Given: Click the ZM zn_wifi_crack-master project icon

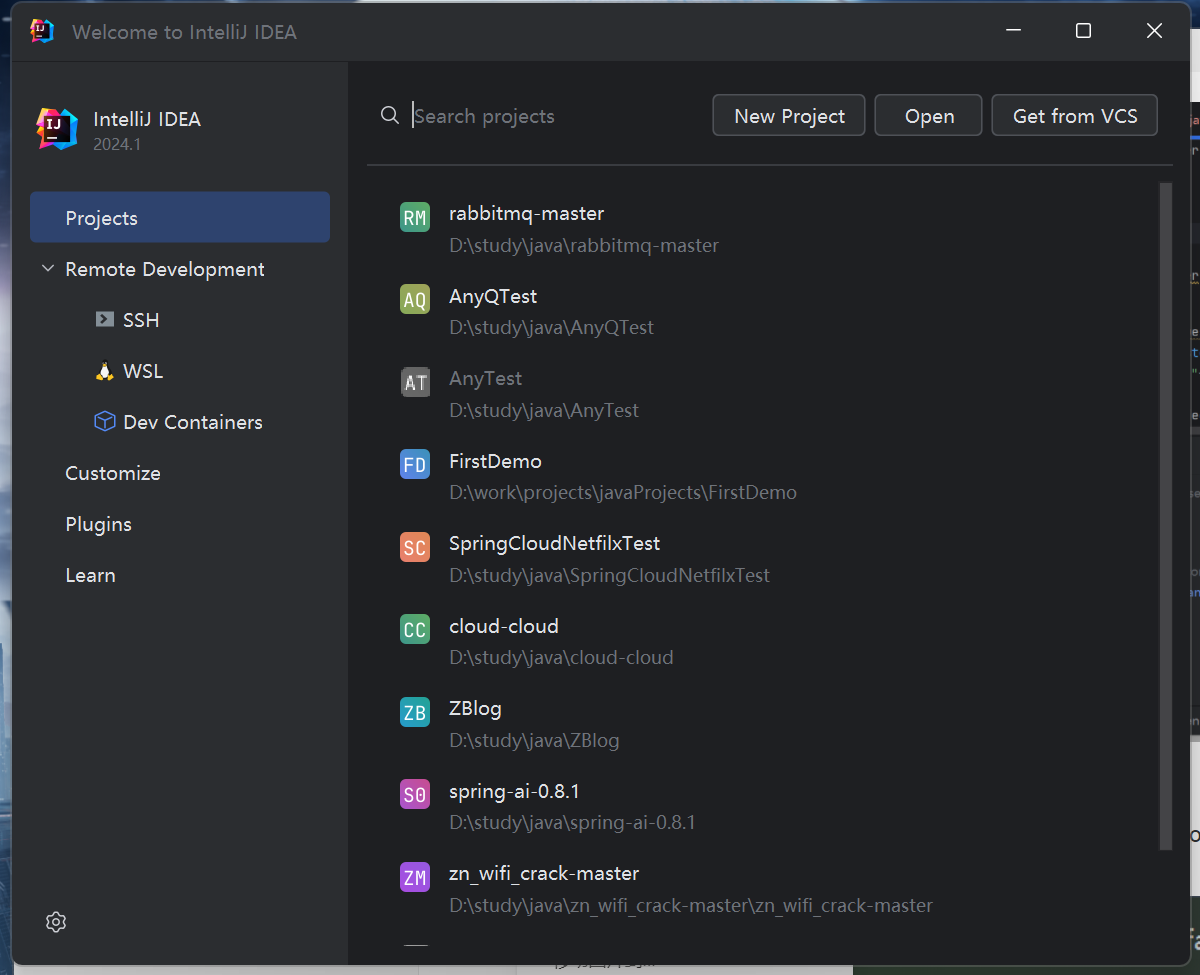Looking at the screenshot, I should (x=415, y=878).
